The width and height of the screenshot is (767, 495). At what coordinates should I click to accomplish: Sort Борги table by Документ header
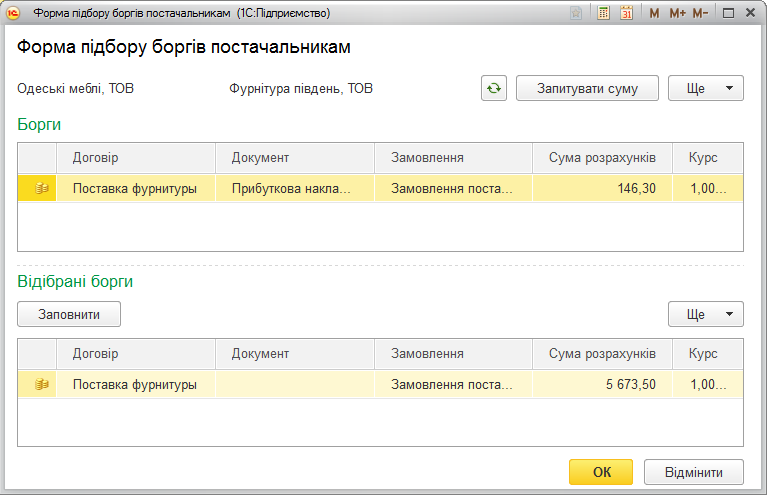point(295,158)
